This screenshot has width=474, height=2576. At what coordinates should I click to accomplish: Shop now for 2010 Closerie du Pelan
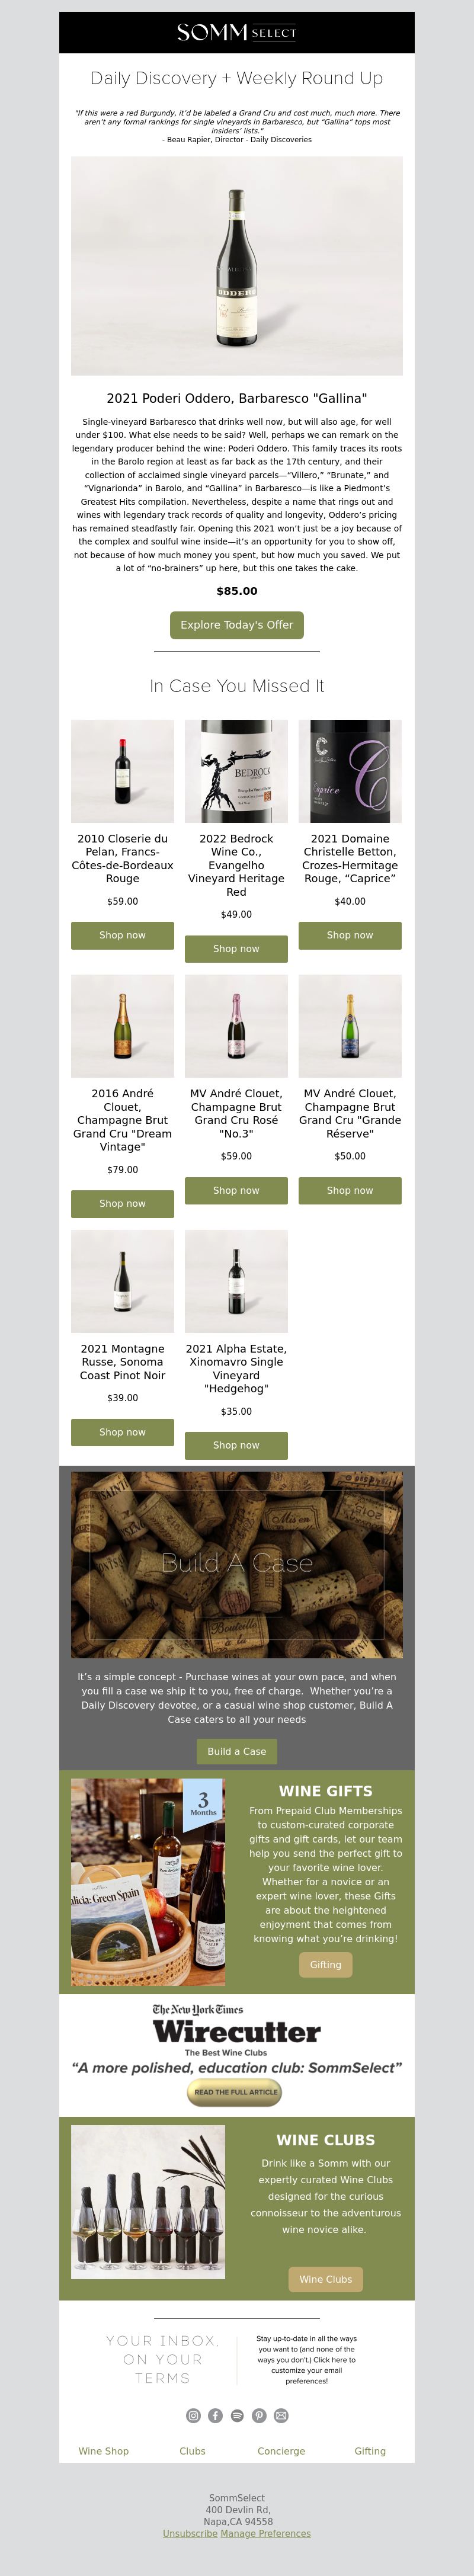pyautogui.click(x=122, y=935)
